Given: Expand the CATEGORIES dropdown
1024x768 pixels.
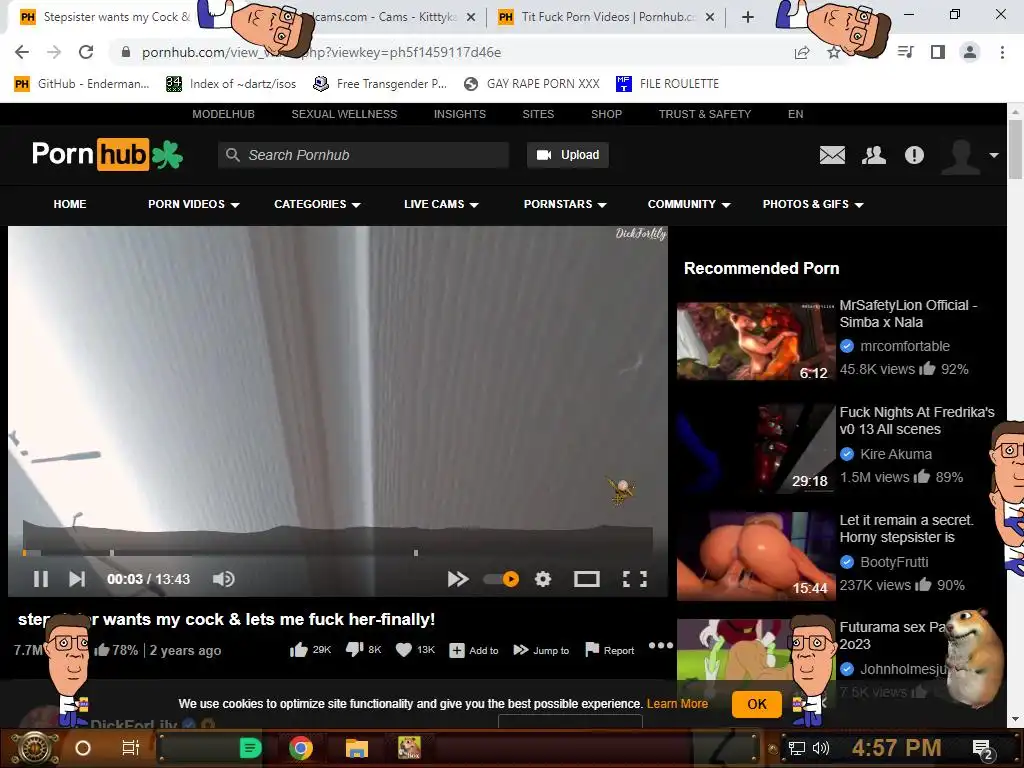Looking at the screenshot, I should pyautogui.click(x=317, y=204).
